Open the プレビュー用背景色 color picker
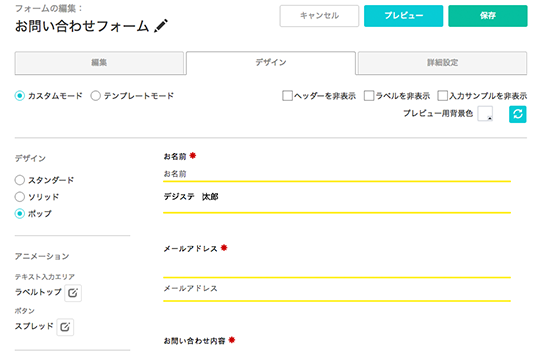Viewport: 540px width, 360px height. pyautogui.click(x=485, y=113)
